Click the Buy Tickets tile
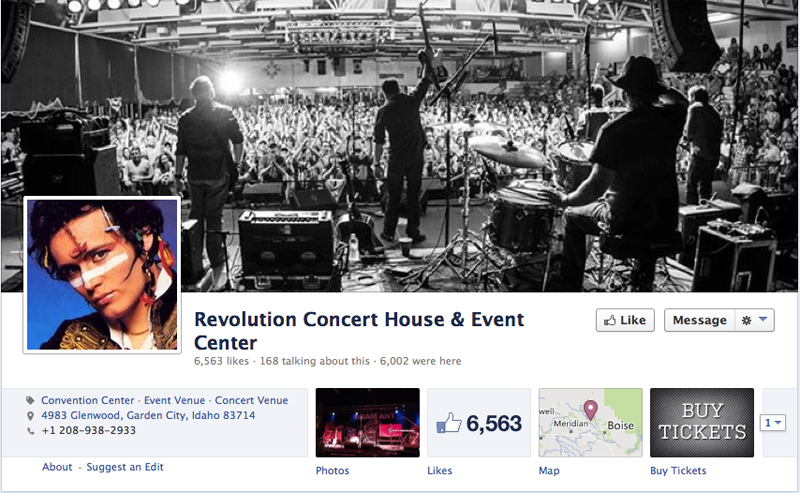The width and height of the screenshot is (800, 493). 702,423
